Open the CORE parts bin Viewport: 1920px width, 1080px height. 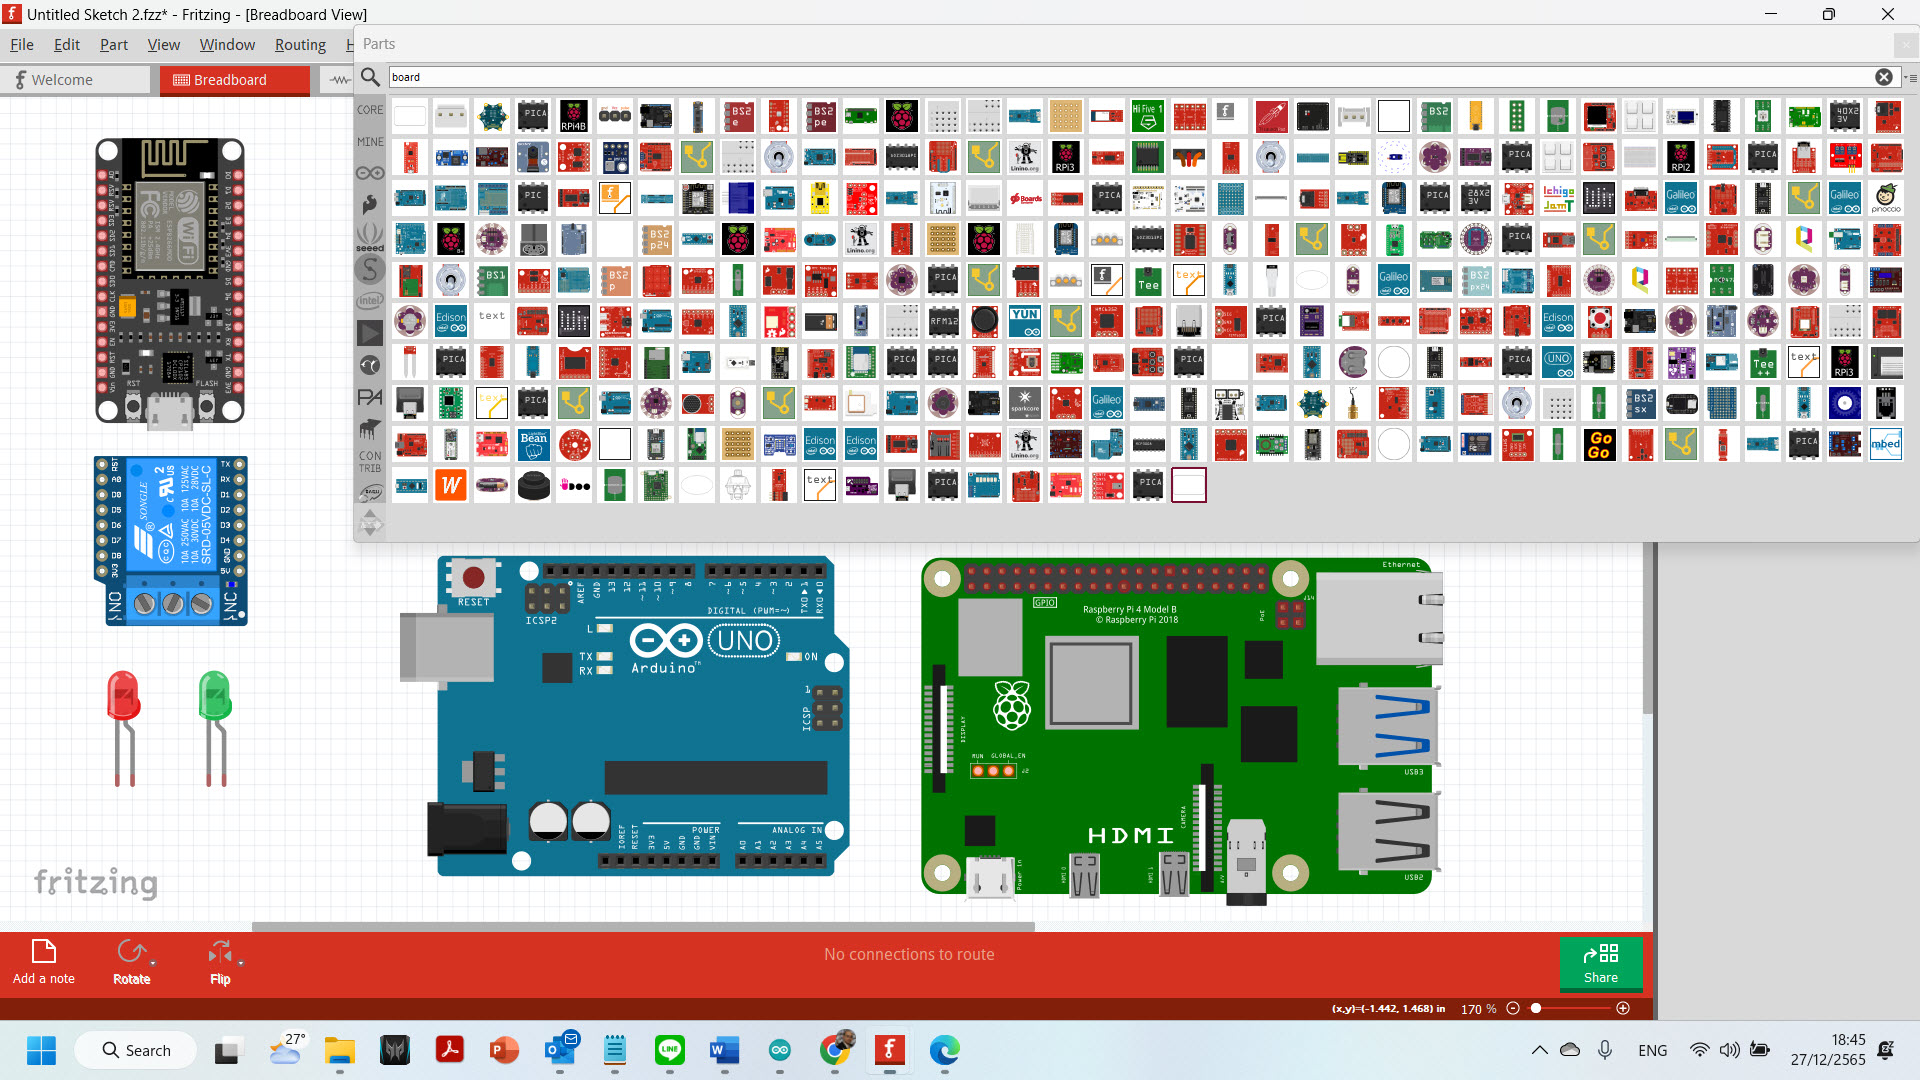370,110
